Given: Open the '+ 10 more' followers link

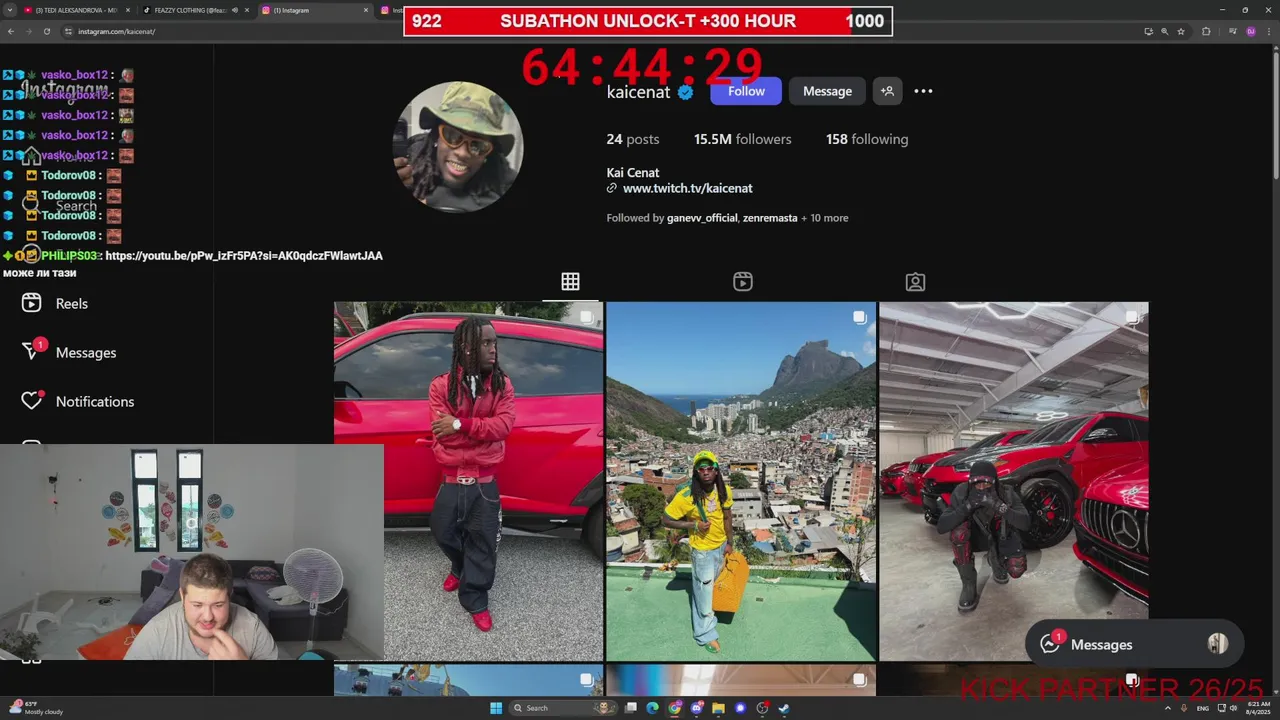Looking at the screenshot, I should click(825, 218).
